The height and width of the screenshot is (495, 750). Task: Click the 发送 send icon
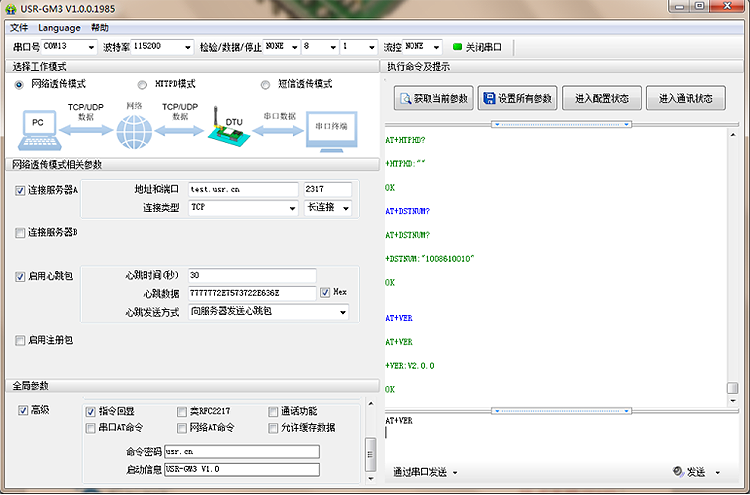coord(679,472)
